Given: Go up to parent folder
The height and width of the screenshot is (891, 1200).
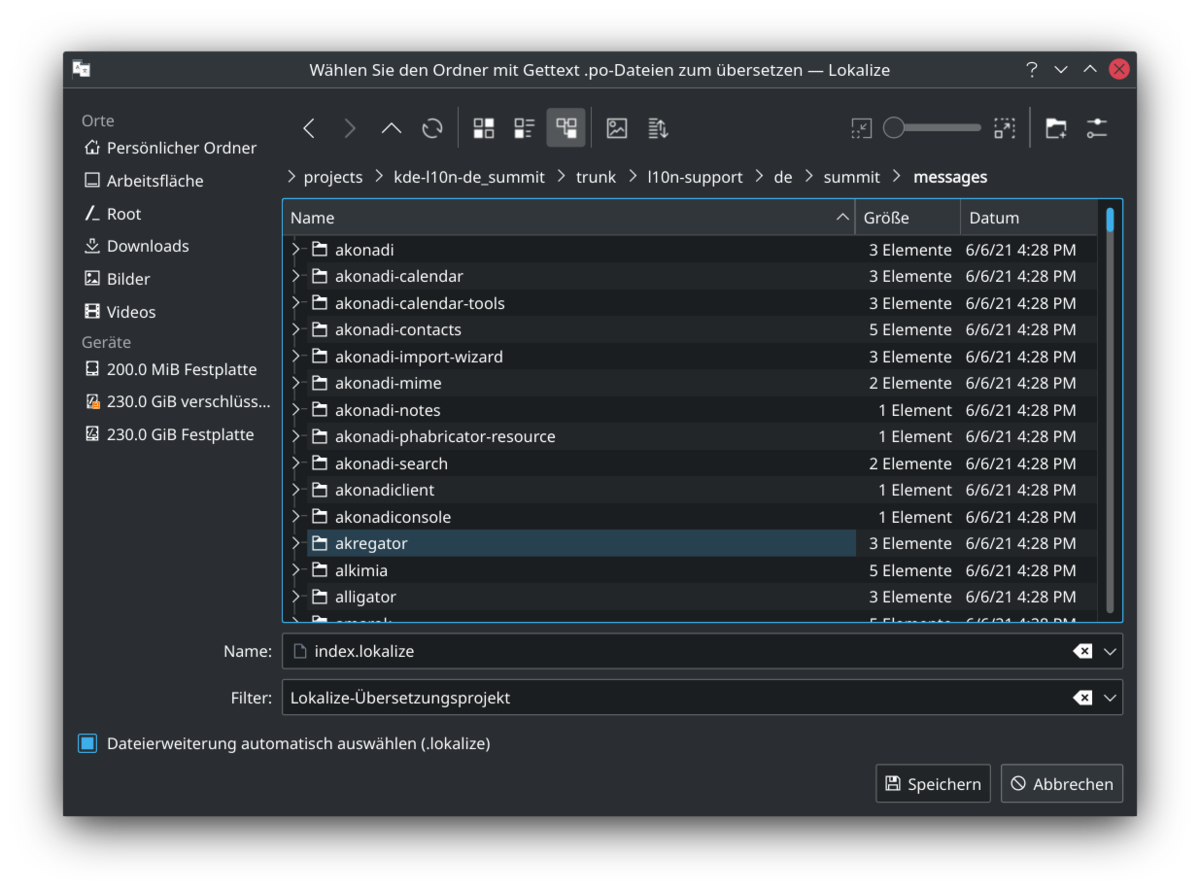Looking at the screenshot, I should pyautogui.click(x=391, y=128).
